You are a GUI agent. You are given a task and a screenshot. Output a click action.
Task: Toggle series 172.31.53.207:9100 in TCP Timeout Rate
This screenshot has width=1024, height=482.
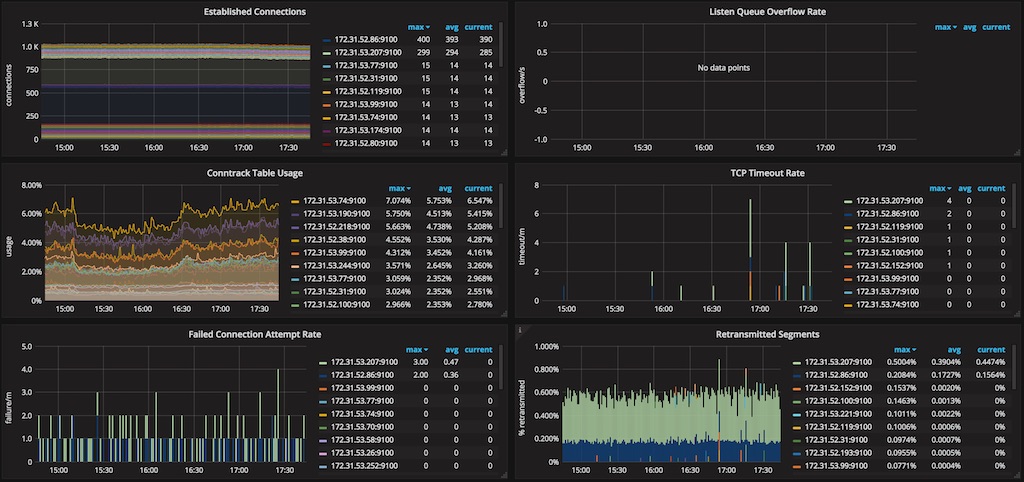click(889, 201)
